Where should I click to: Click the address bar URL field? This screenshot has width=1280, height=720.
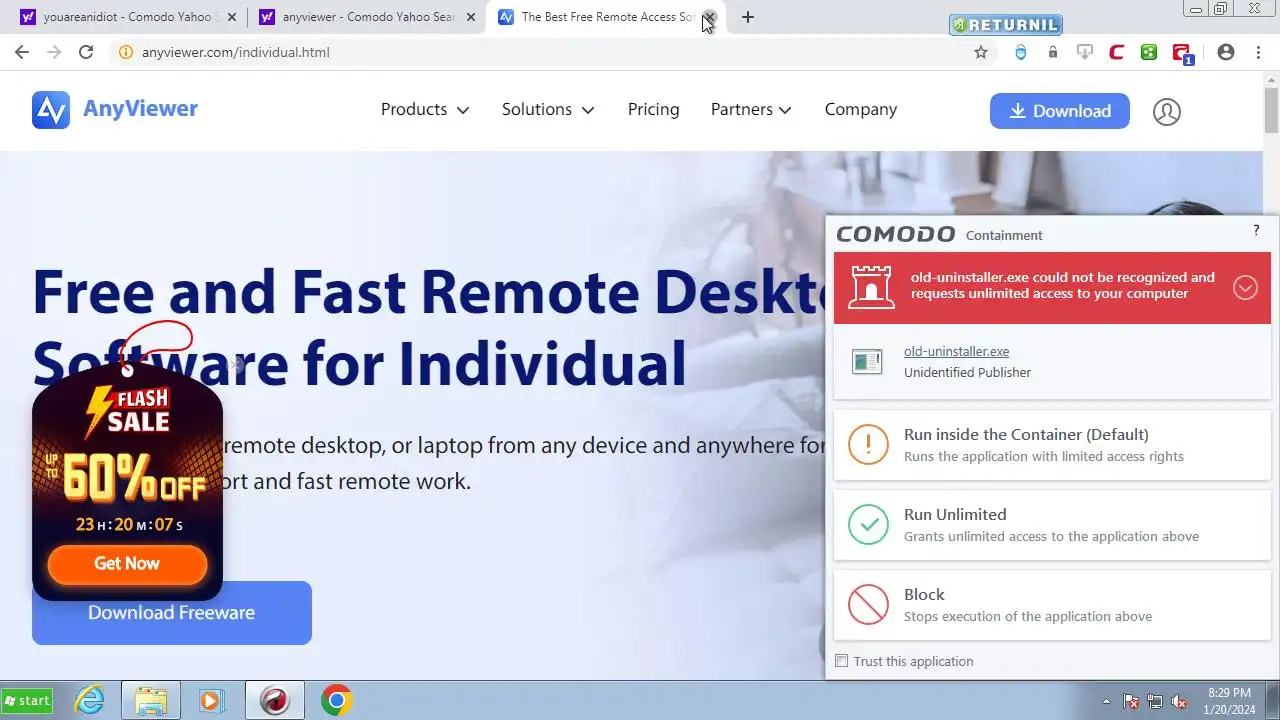point(540,52)
